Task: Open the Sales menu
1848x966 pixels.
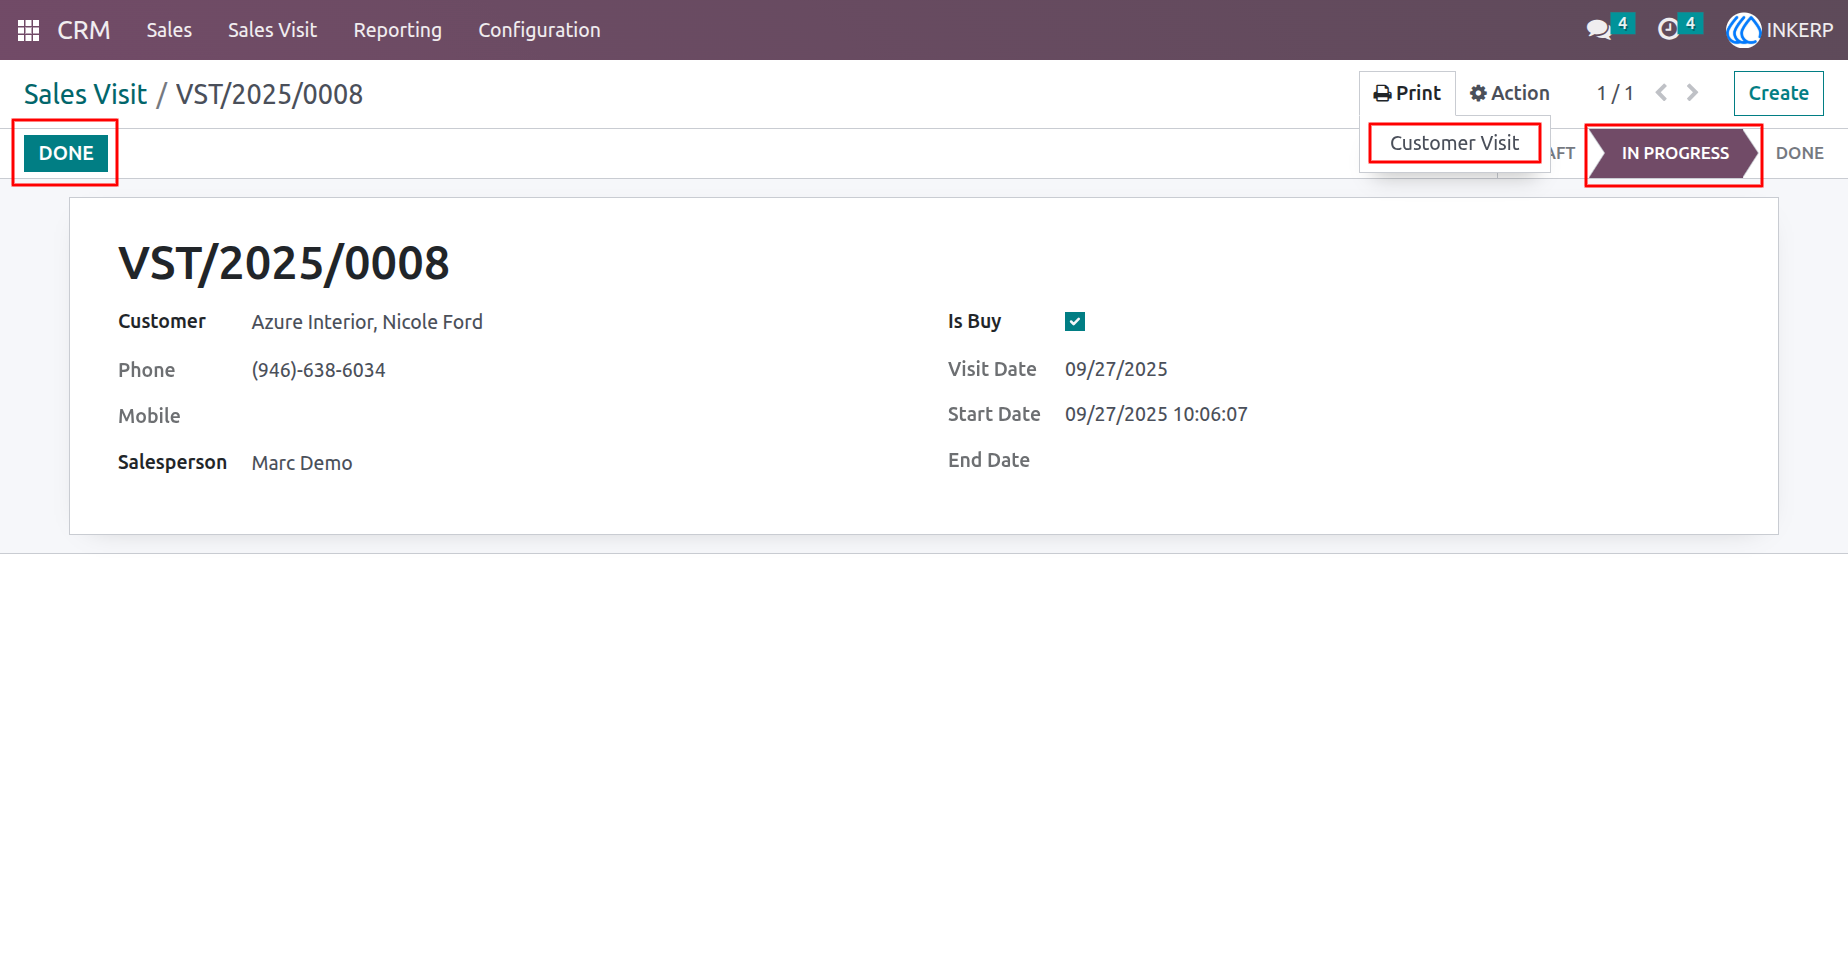Action: [x=169, y=30]
